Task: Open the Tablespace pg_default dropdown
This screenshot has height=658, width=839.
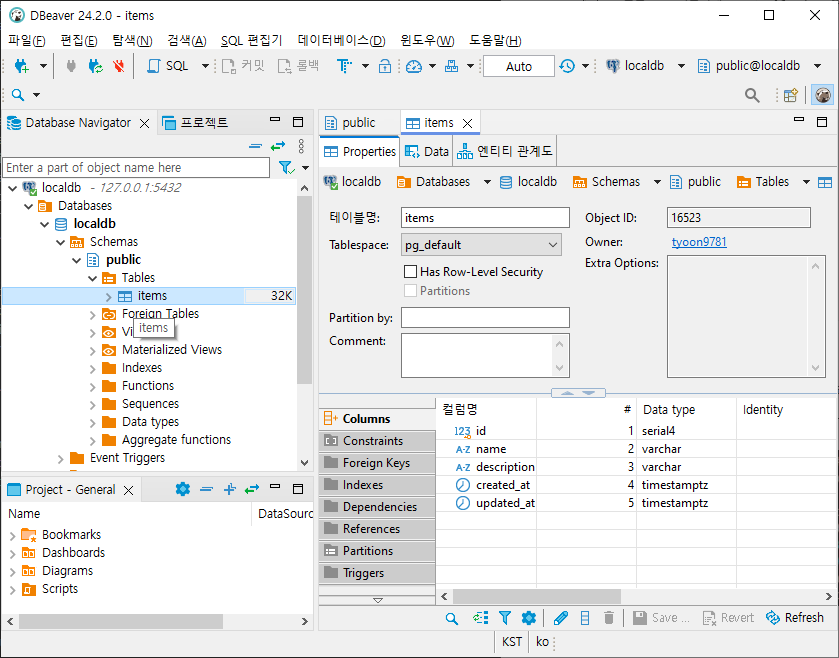Action: pyautogui.click(x=481, y=245)
